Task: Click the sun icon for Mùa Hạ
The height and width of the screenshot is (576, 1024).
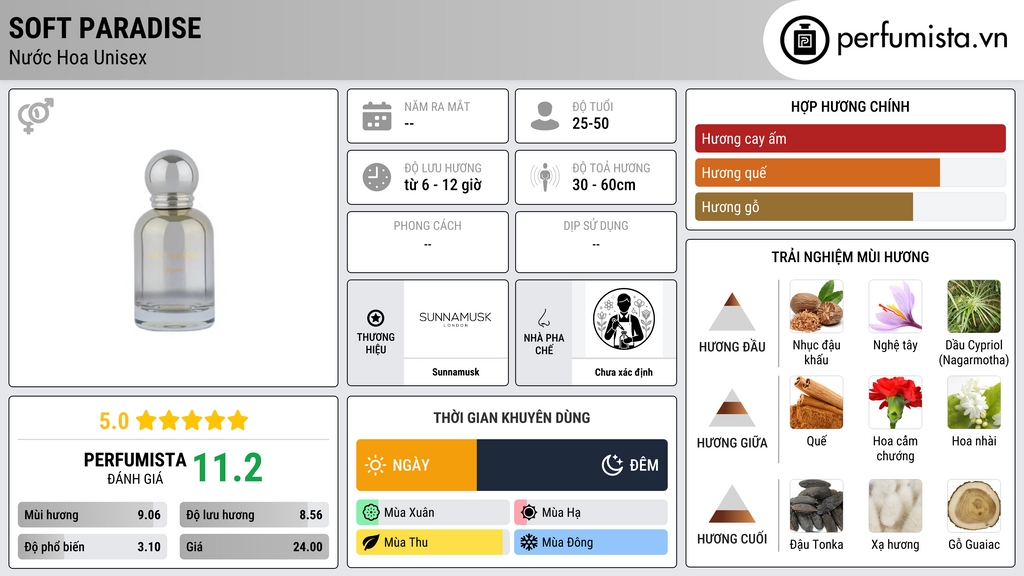Action: click(x=528, y=513)
